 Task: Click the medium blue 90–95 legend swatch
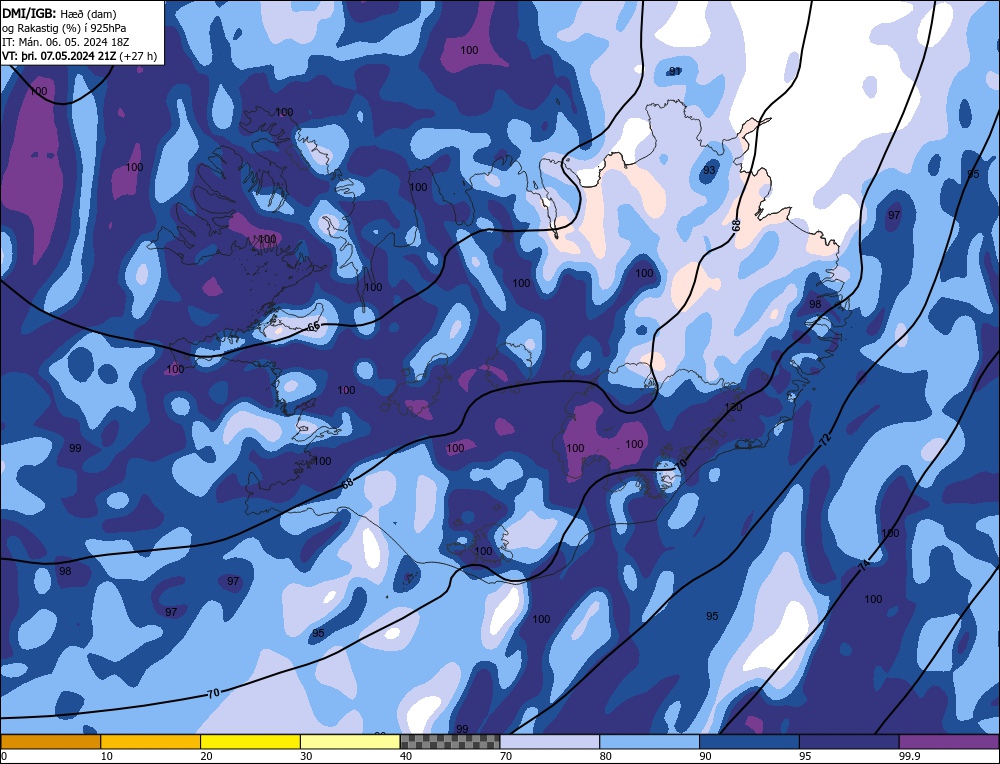(x=749, y=742)
